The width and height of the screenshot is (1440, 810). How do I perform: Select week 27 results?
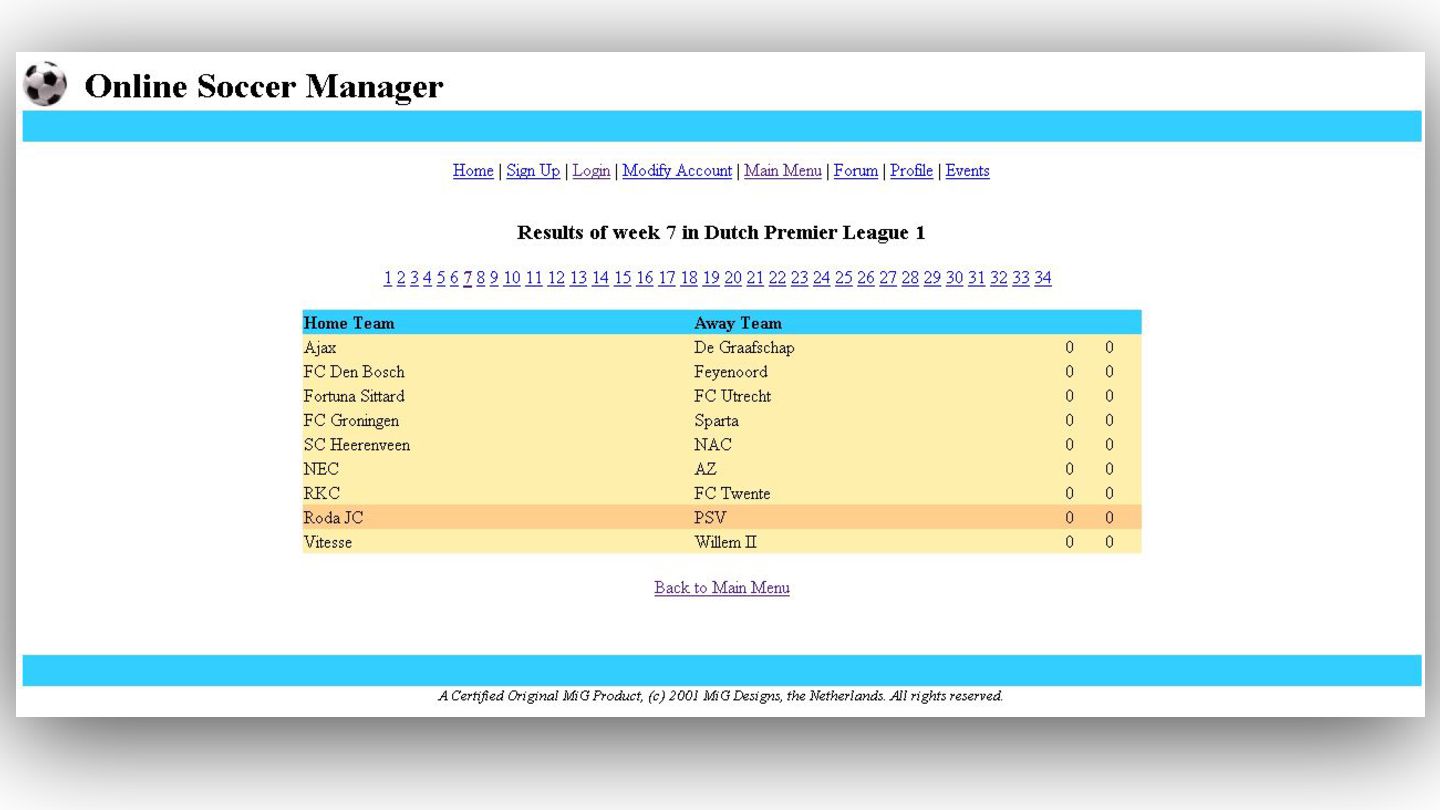888,277
